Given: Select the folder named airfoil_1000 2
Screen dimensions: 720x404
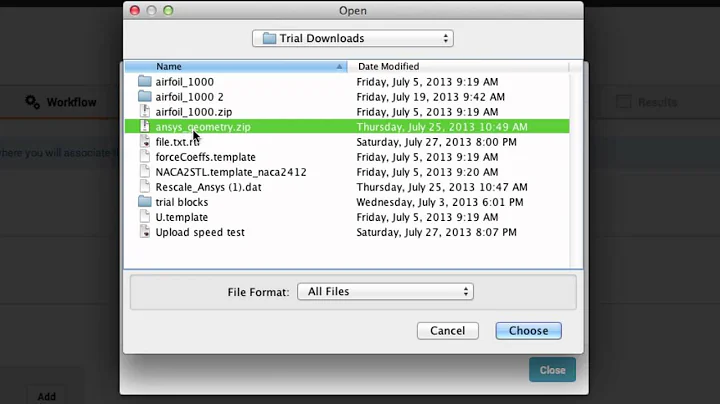Looking at the screenshot, I should [190, 97].
